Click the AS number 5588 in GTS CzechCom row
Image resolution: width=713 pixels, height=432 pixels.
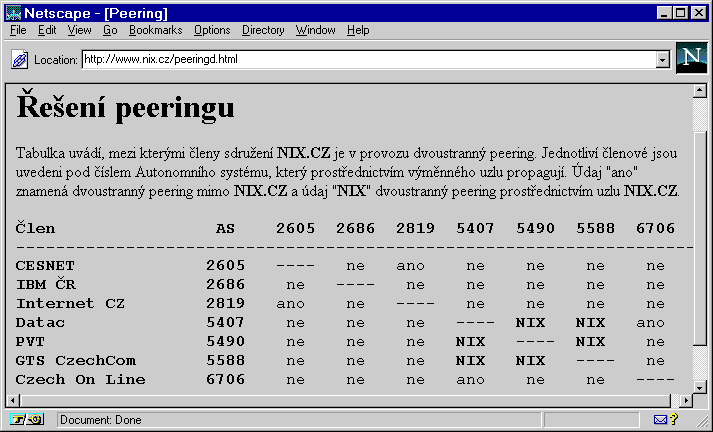(x=226, y=361)
